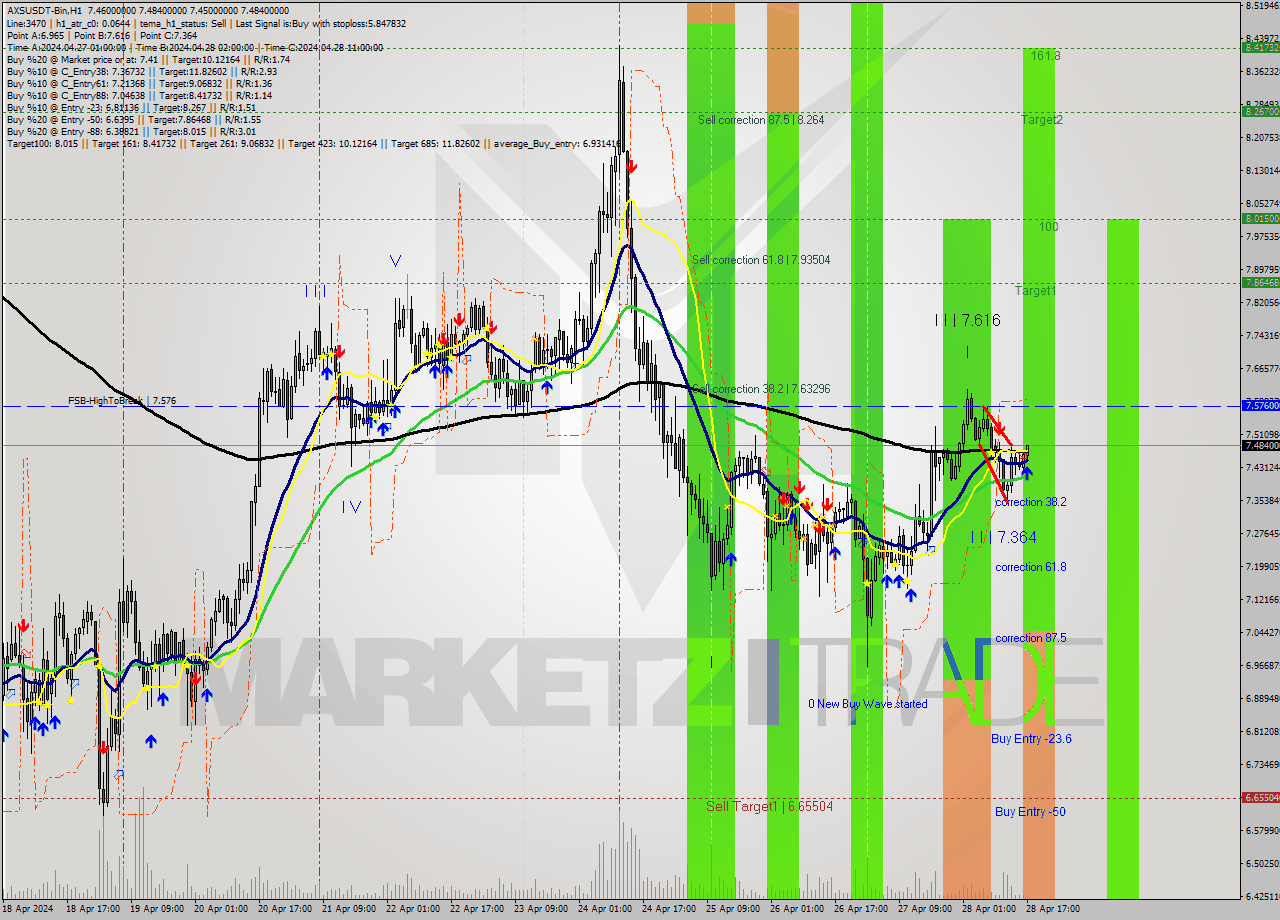Click the '28 Apr 01:00' time label
This screenshot has width=1280, height=920.
(989, 909)
